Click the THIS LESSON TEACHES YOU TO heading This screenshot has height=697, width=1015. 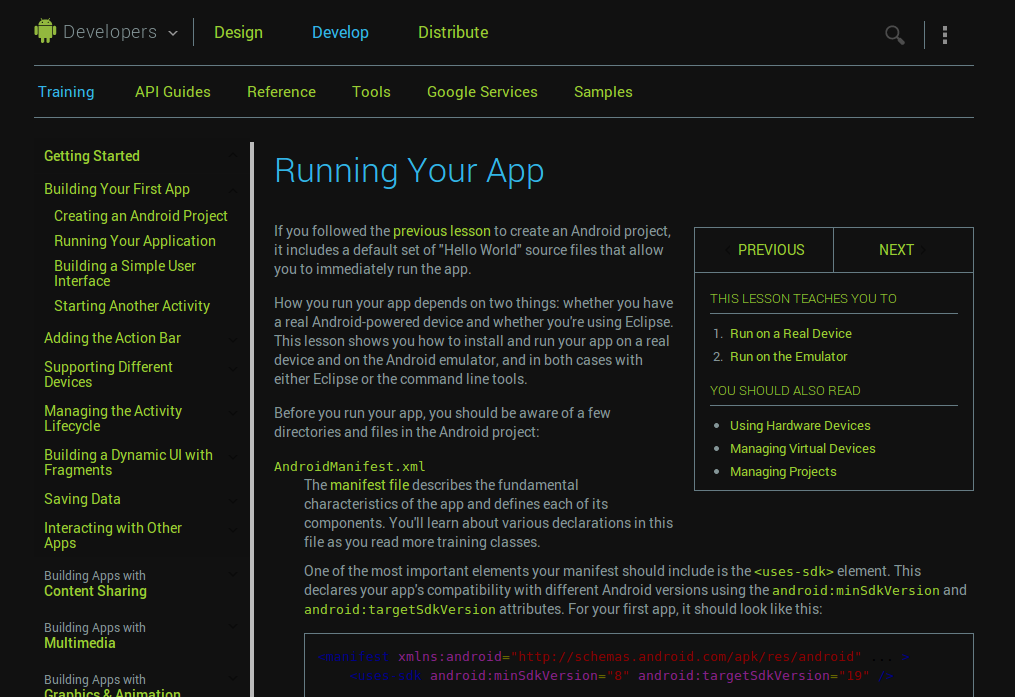[x=803, y=298]
